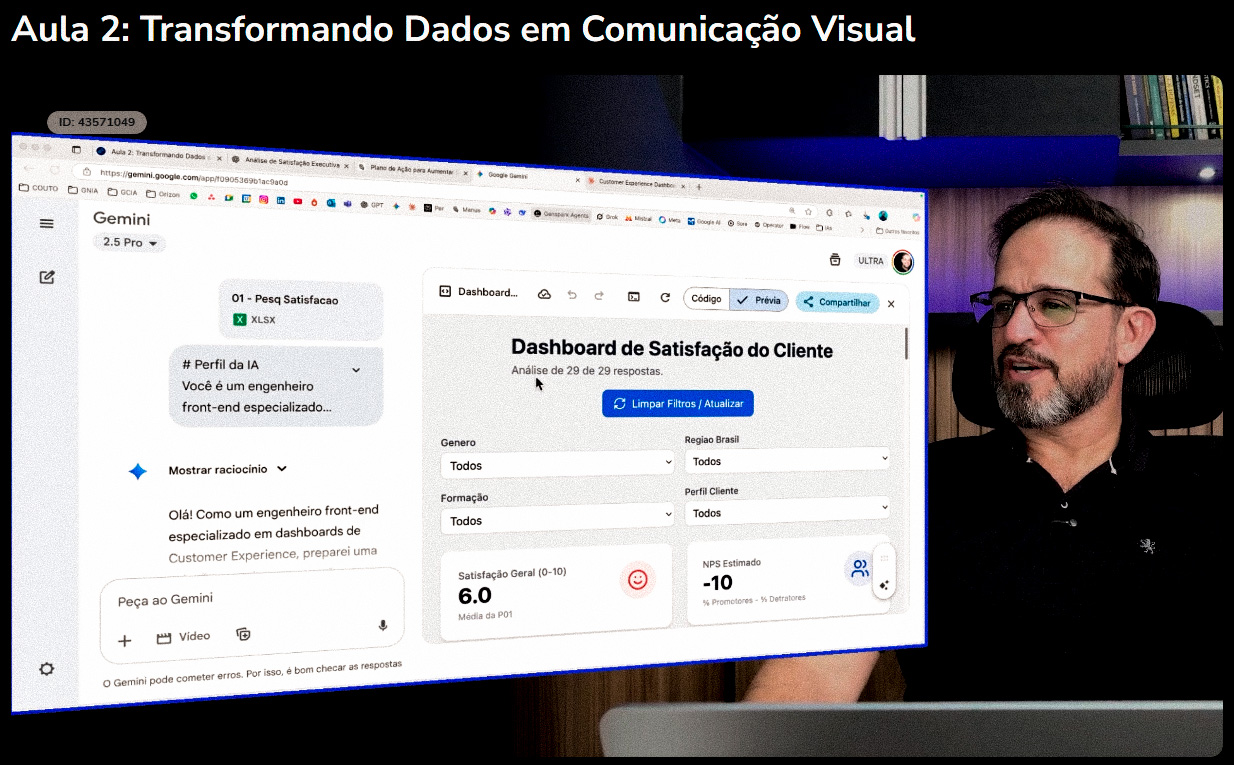The height and width of the screenshot is (765, 1234).
Task: Open the Gemini sidebar hamburger menu
Action: coord(46,223)
